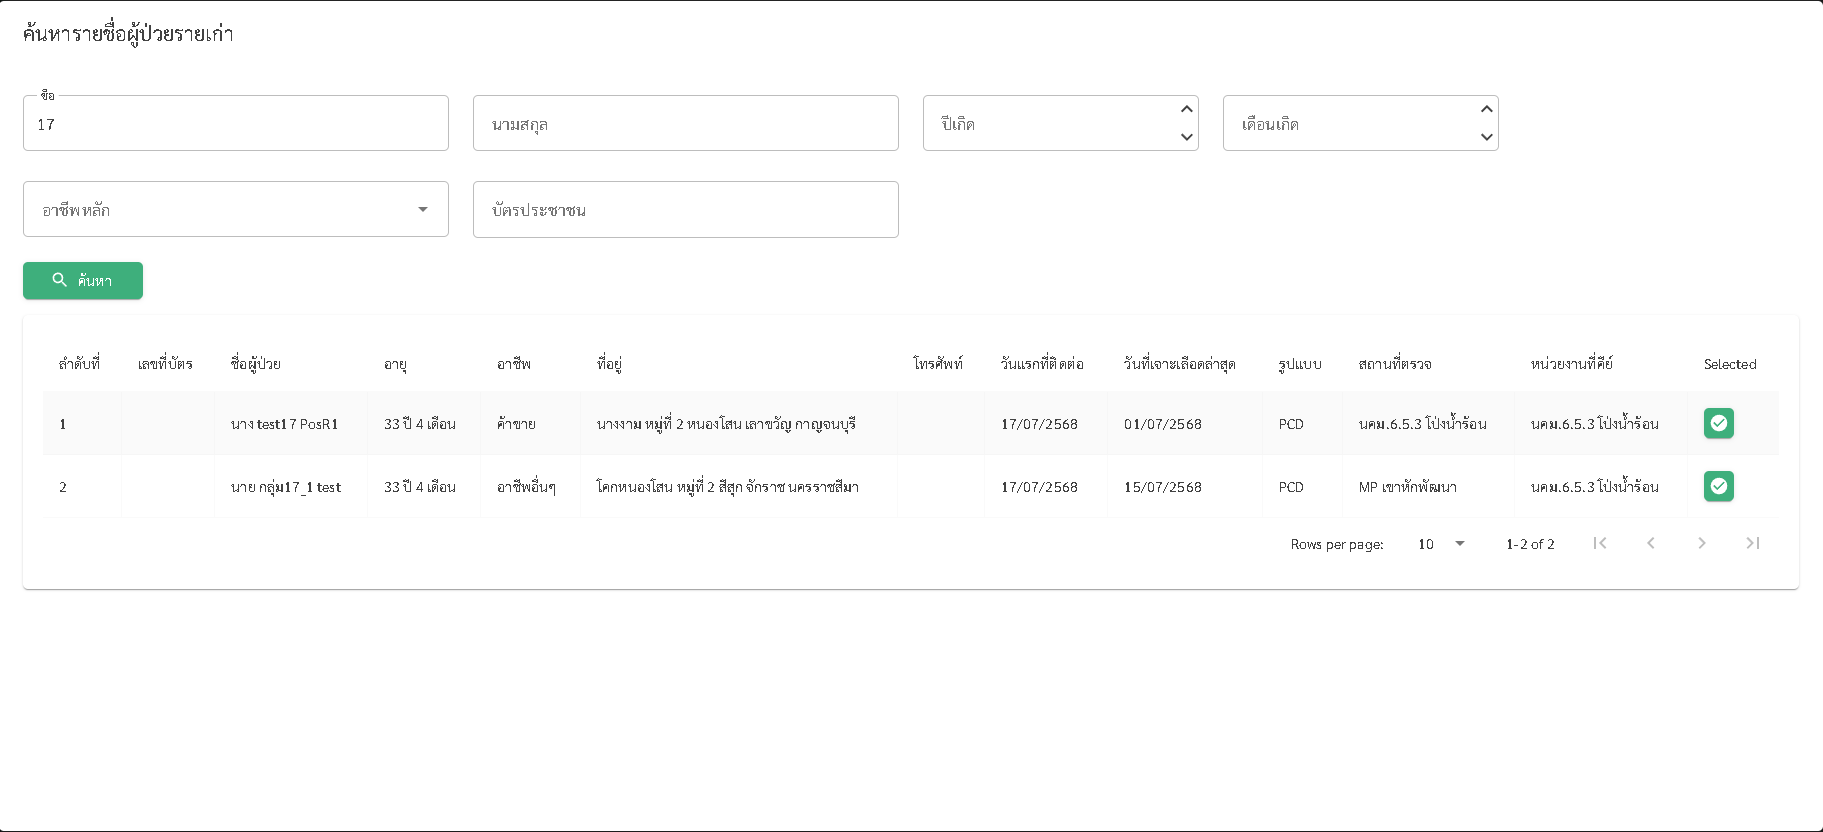Jump to the last results page
1823x832 pixels.
(1752, 543)
